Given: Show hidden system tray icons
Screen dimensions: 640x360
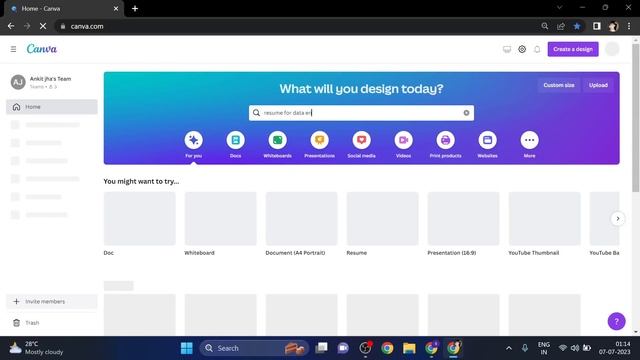Looking at the screenshot, I should [509, 348].
